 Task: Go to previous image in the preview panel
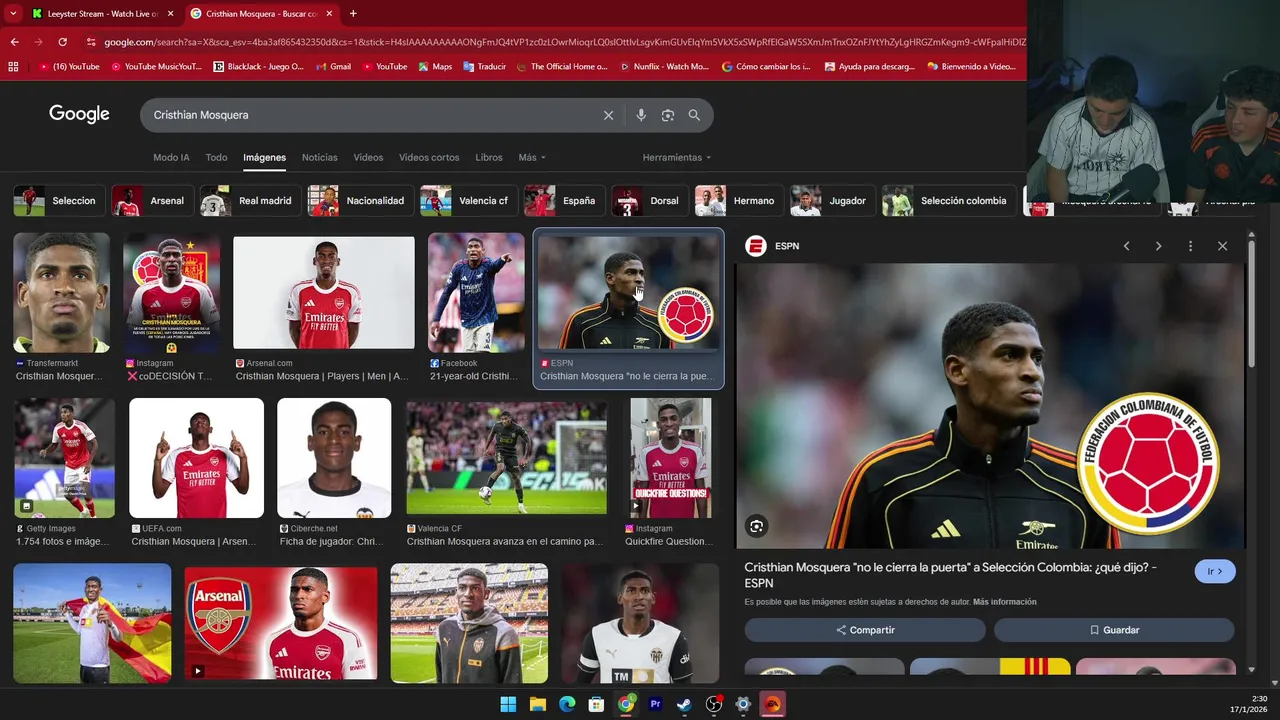[x=1126, y=246]
